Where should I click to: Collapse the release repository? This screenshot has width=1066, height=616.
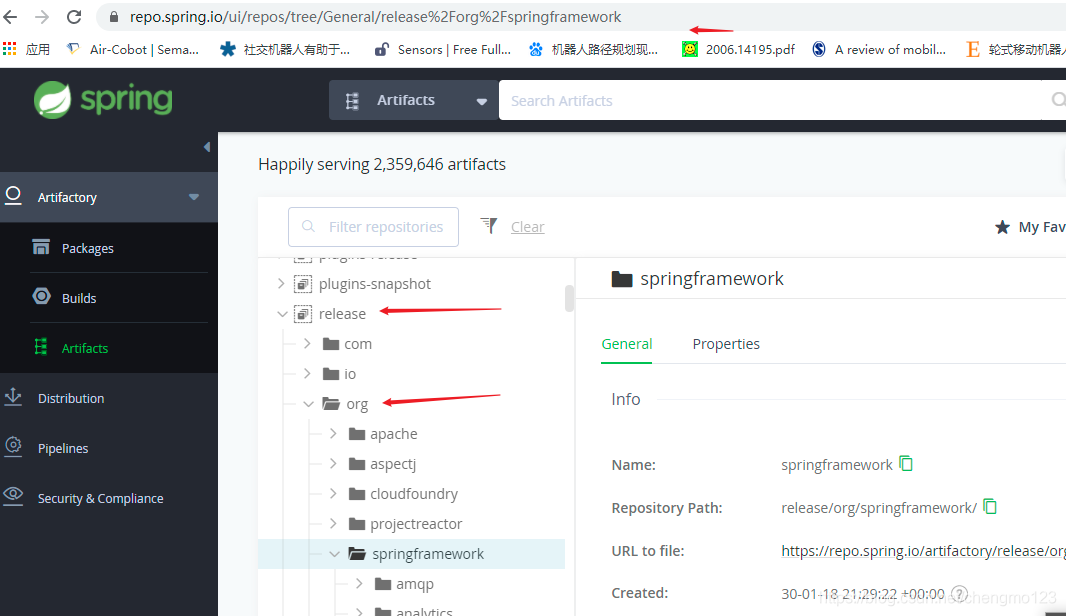click(x=282, y=314)
